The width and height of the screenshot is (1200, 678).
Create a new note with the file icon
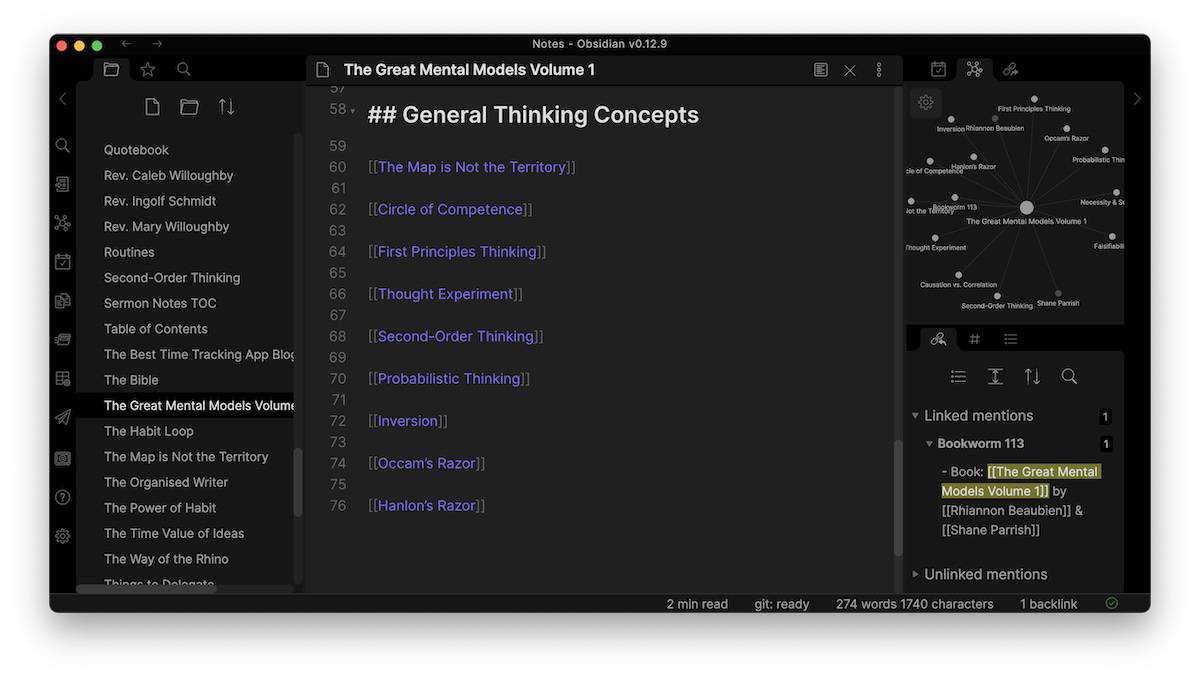[152, 107]
